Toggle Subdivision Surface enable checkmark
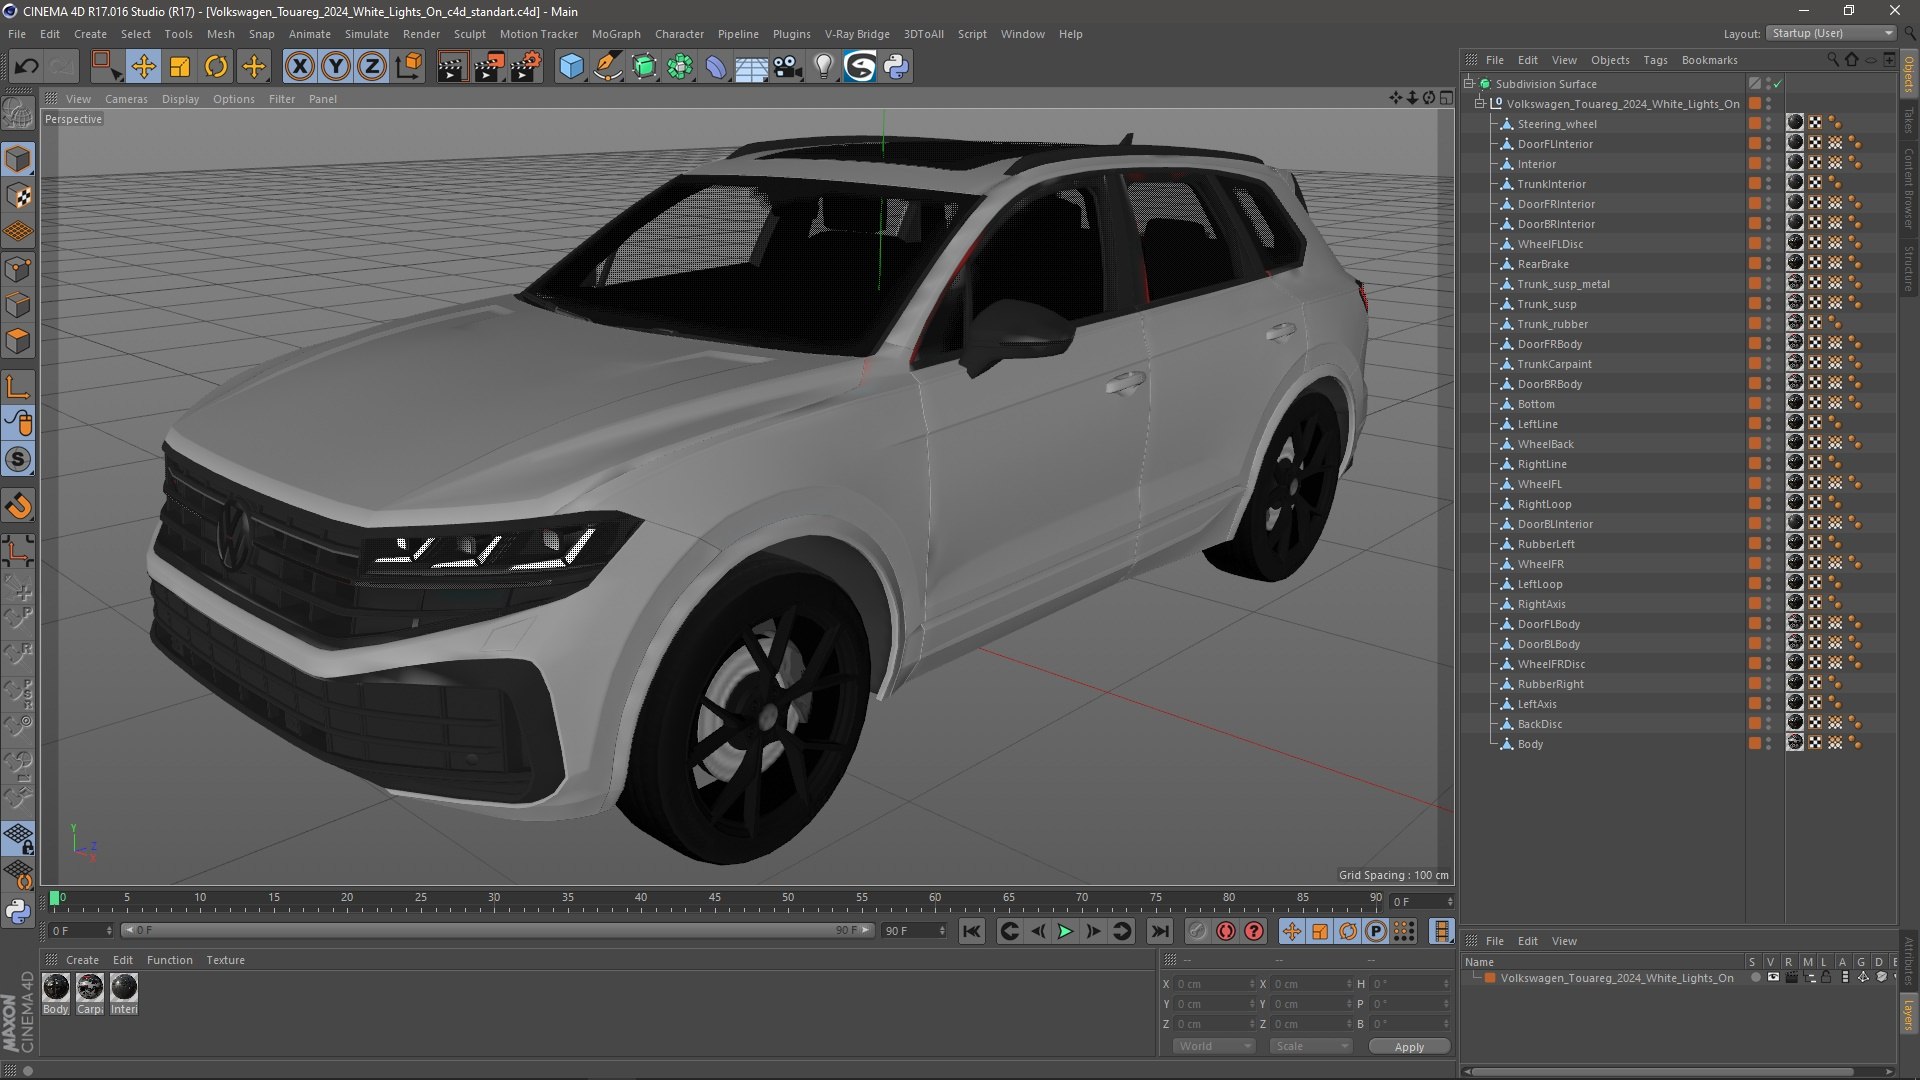The width and height of the screenshot is (1920, 1080). click(1778, 84)
